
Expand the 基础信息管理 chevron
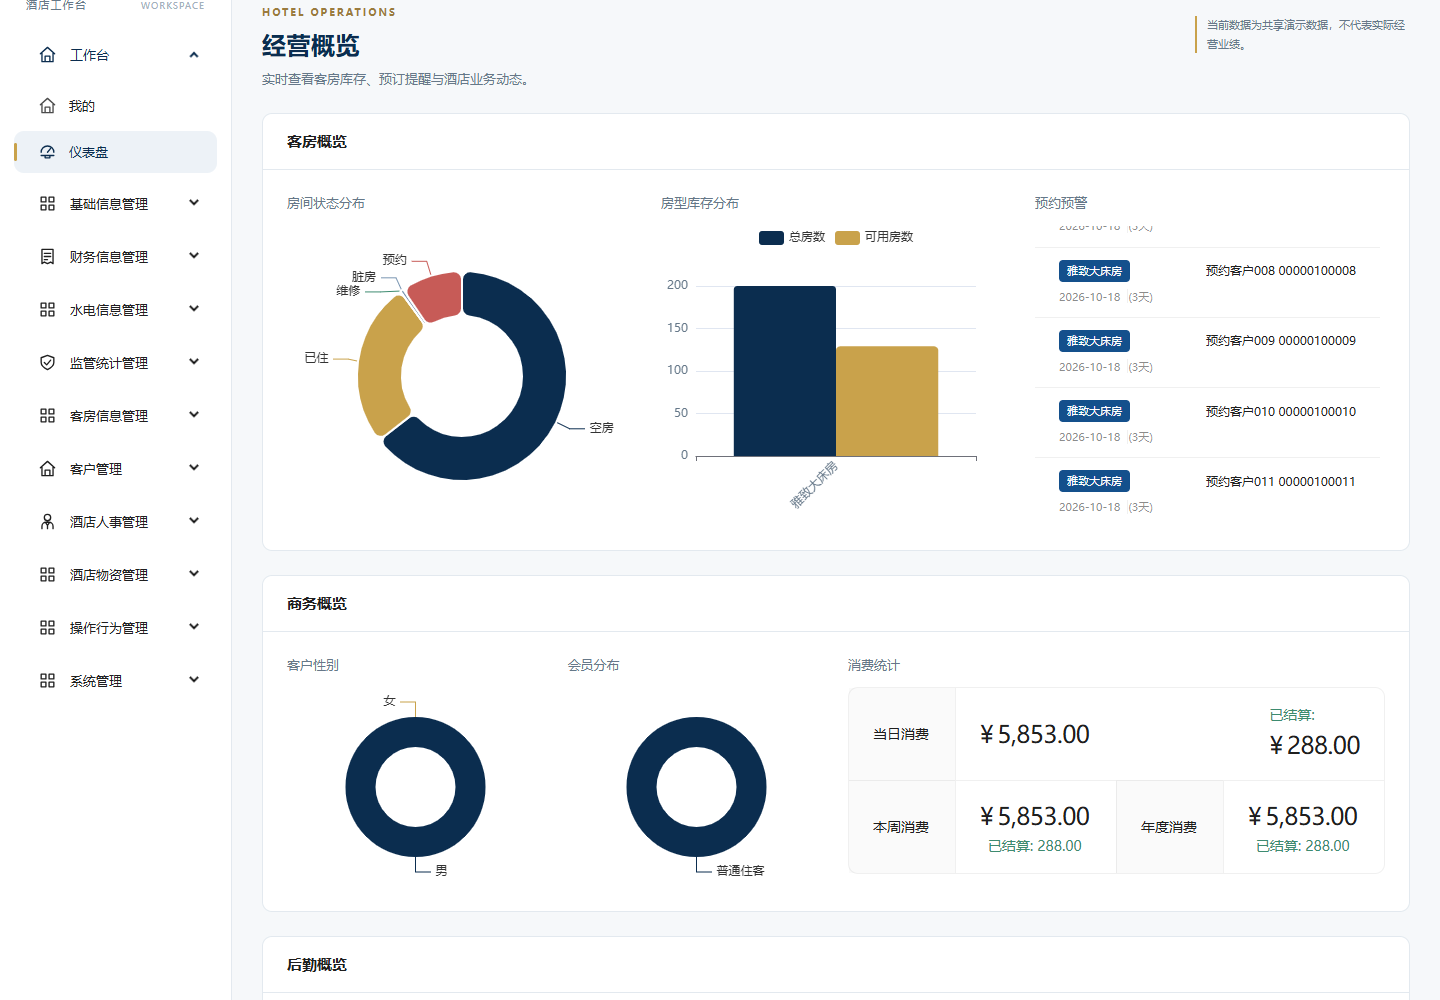[x=194, y=203]
